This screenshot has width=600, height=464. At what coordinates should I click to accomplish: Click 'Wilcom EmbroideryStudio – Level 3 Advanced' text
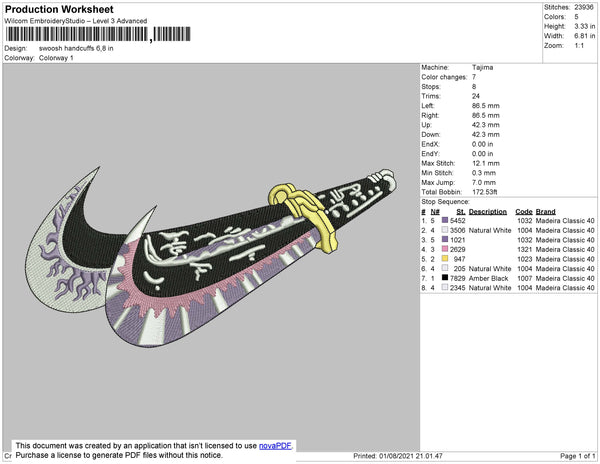click(x=76, y=21)
